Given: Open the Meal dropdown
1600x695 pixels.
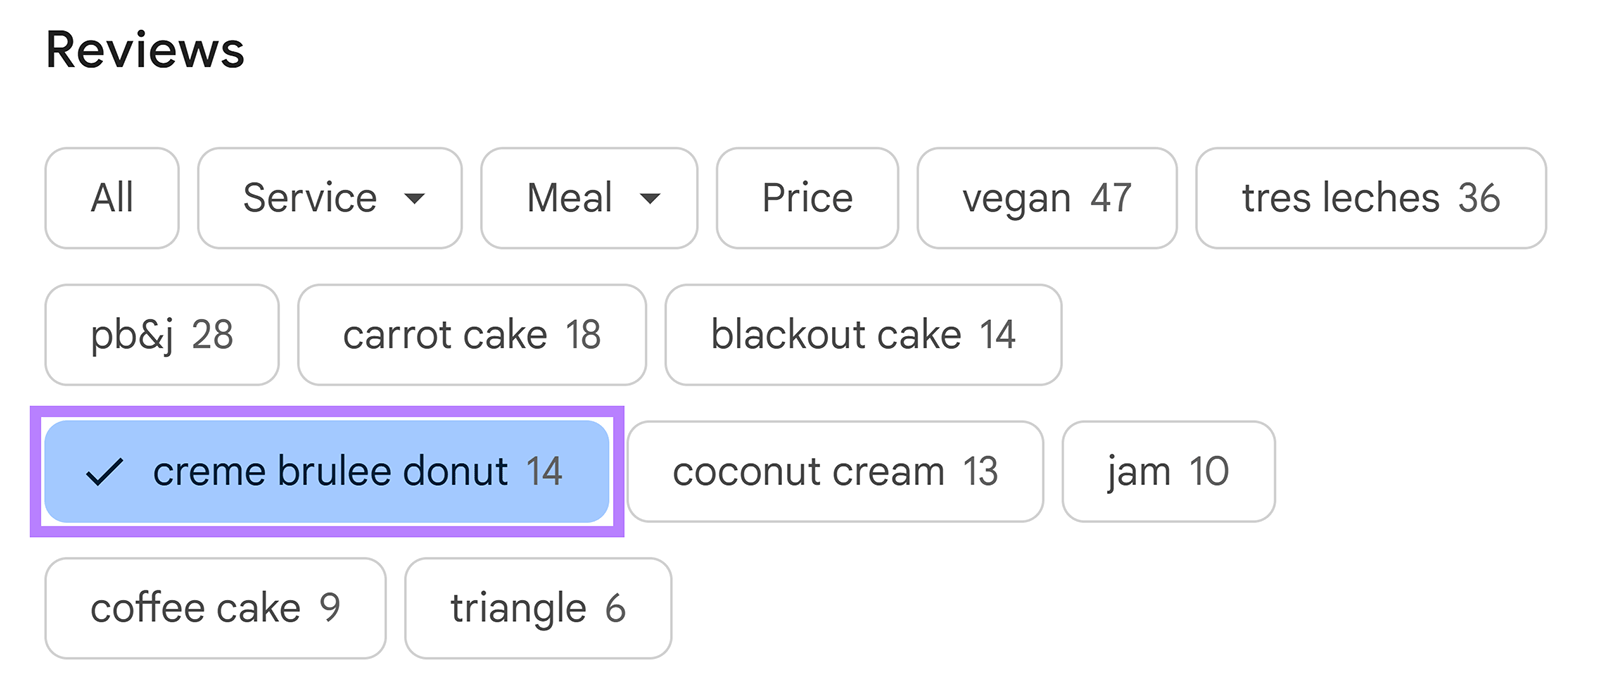Looking at the screenshot, I should pyautogui.click(x=588, y=197).
